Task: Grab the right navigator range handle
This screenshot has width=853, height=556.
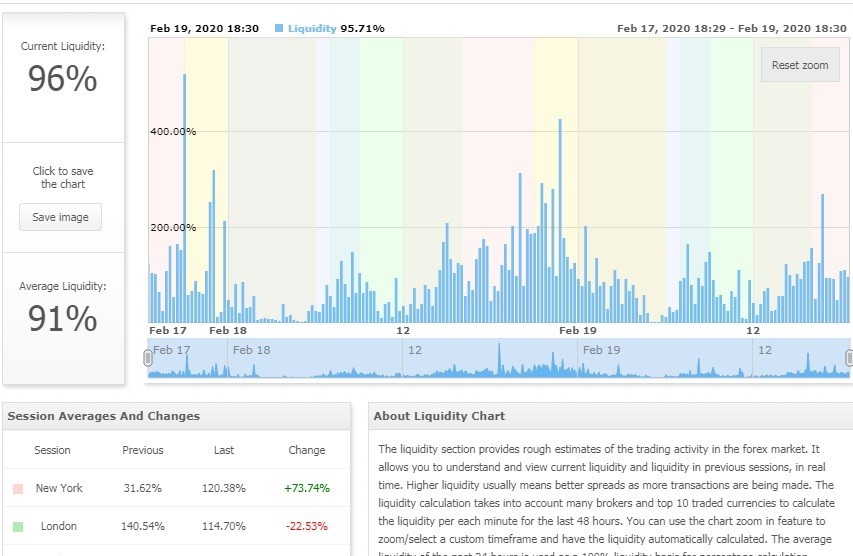Action: [849, 358]
